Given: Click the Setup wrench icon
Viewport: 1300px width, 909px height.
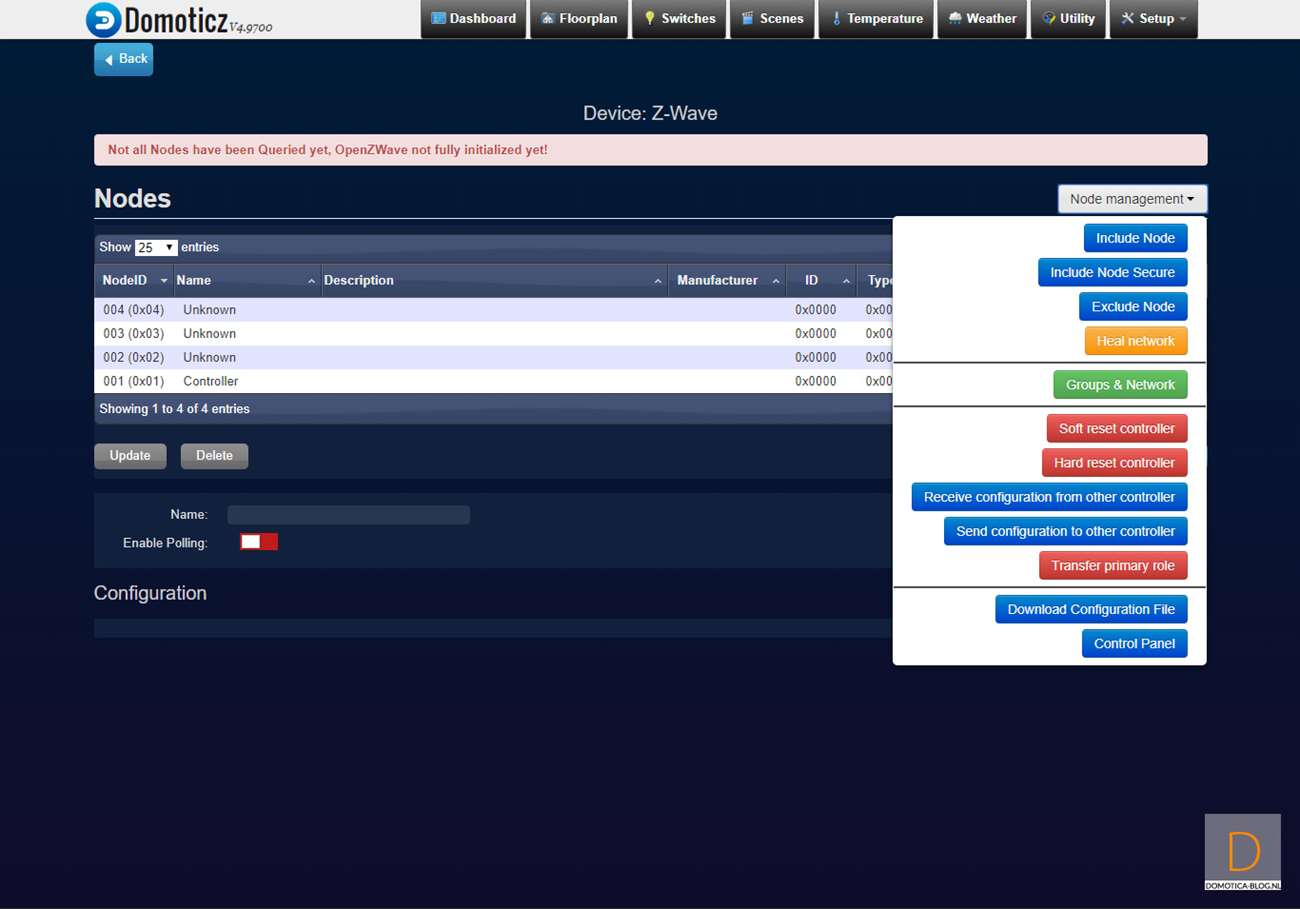Looking at the screenshot, I should 1128,18.
